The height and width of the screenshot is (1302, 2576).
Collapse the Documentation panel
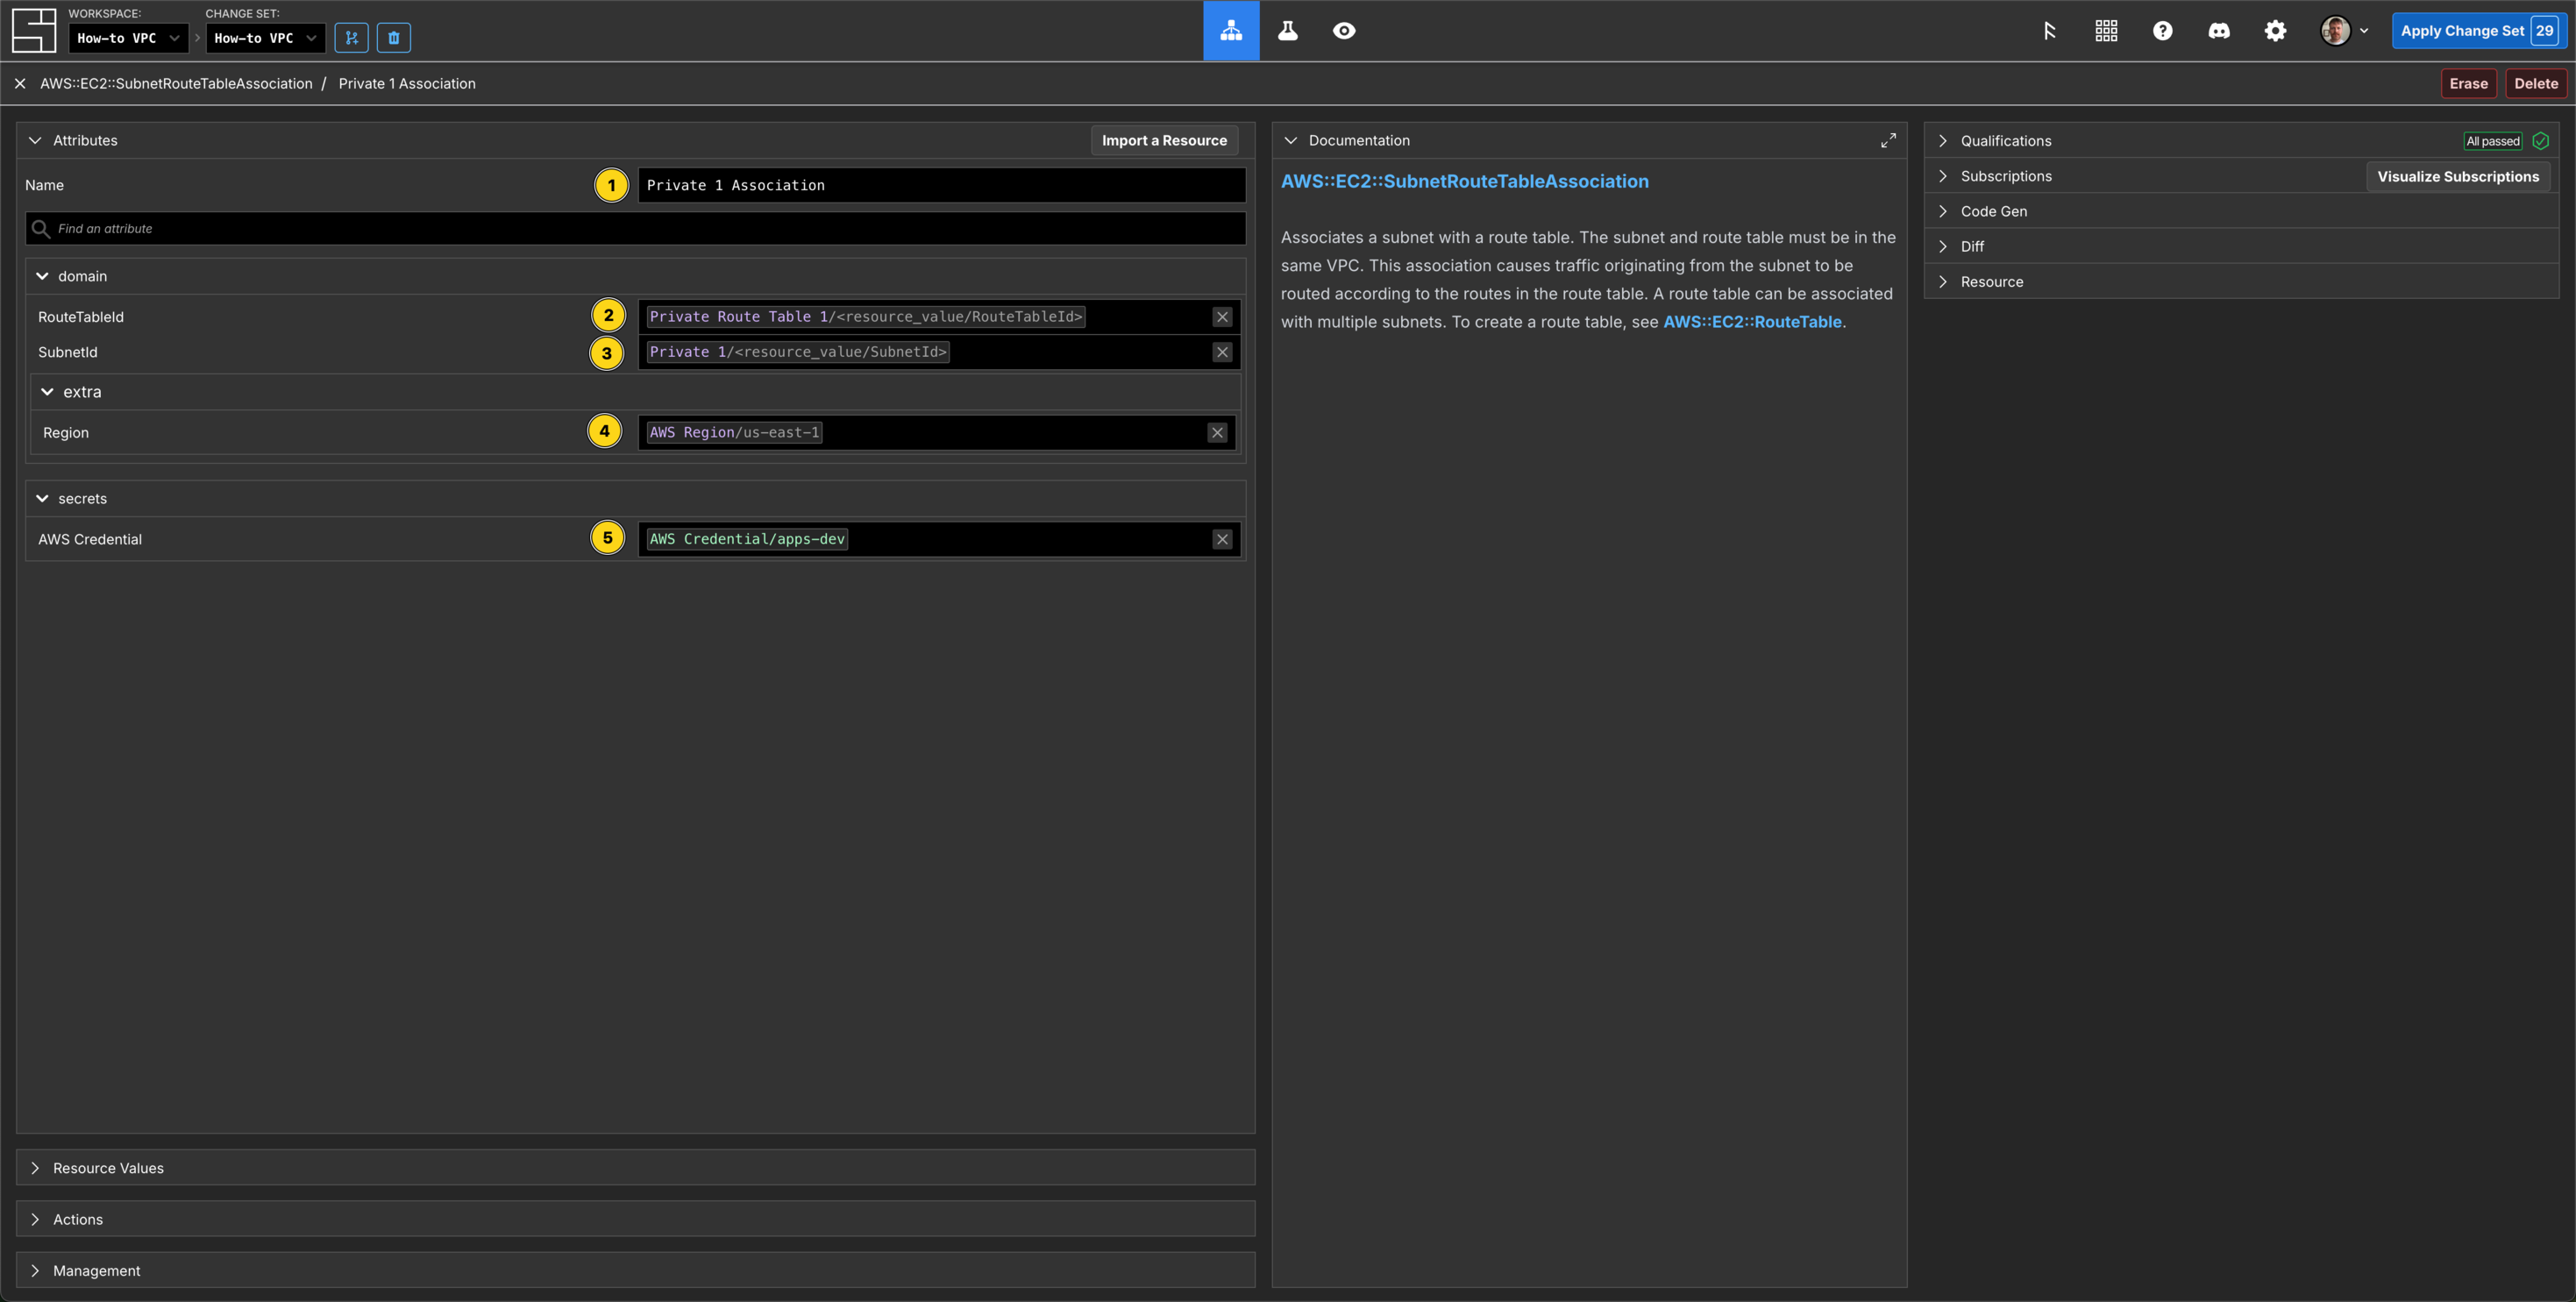(x=1291, y=141)
